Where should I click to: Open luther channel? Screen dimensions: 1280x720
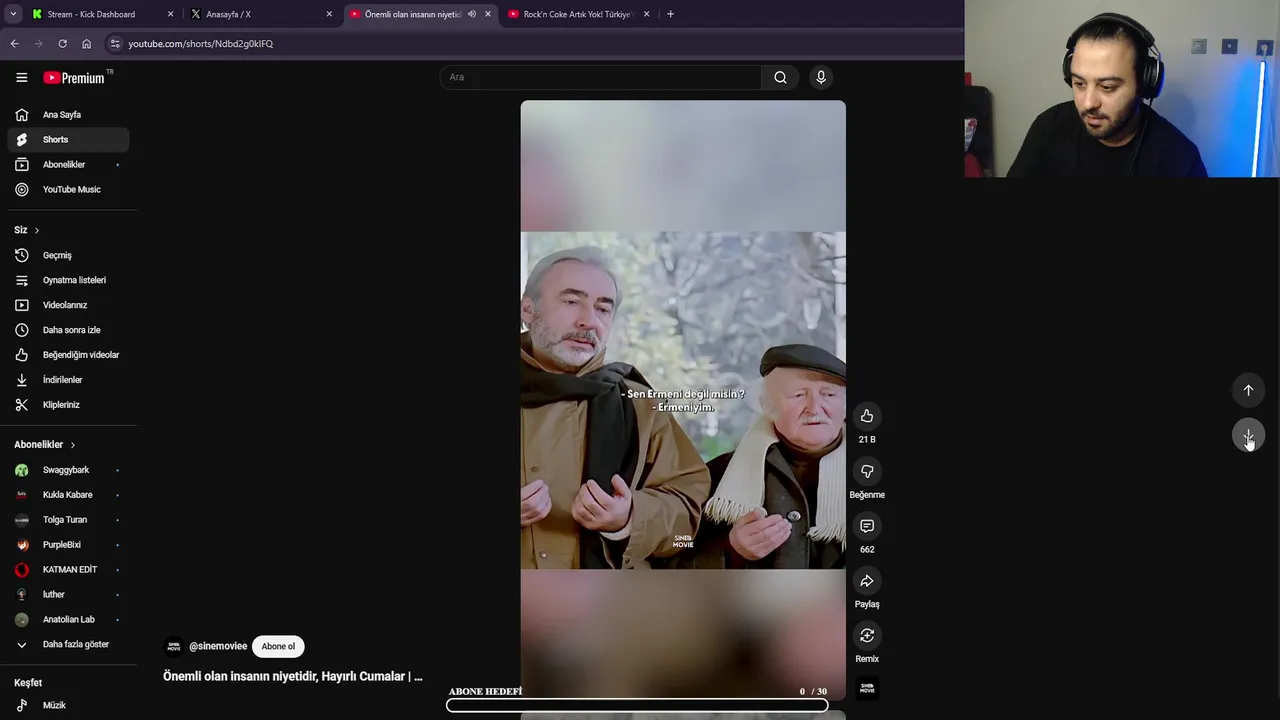68,595
